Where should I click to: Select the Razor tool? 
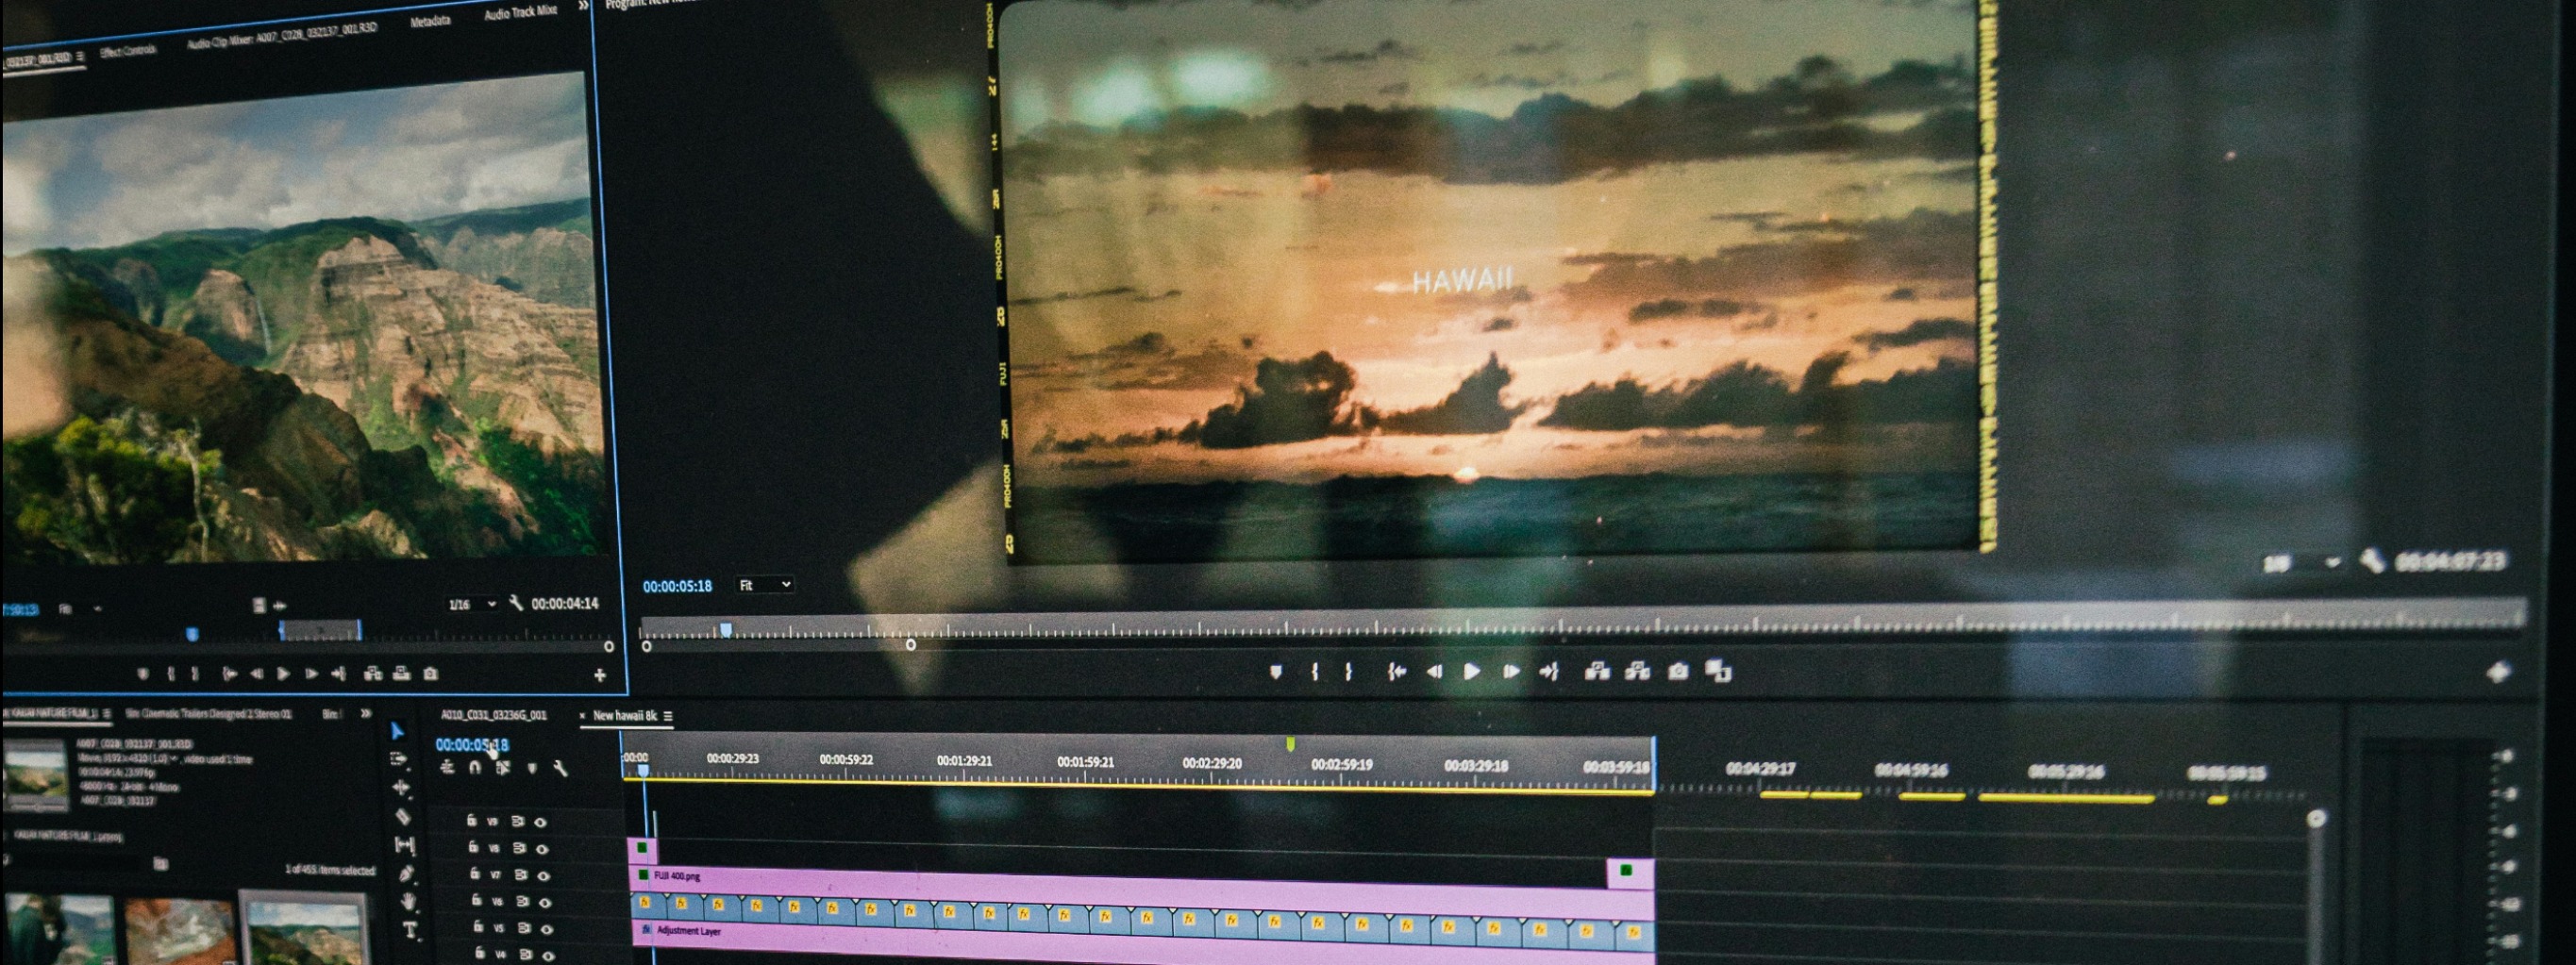(403, 816)
